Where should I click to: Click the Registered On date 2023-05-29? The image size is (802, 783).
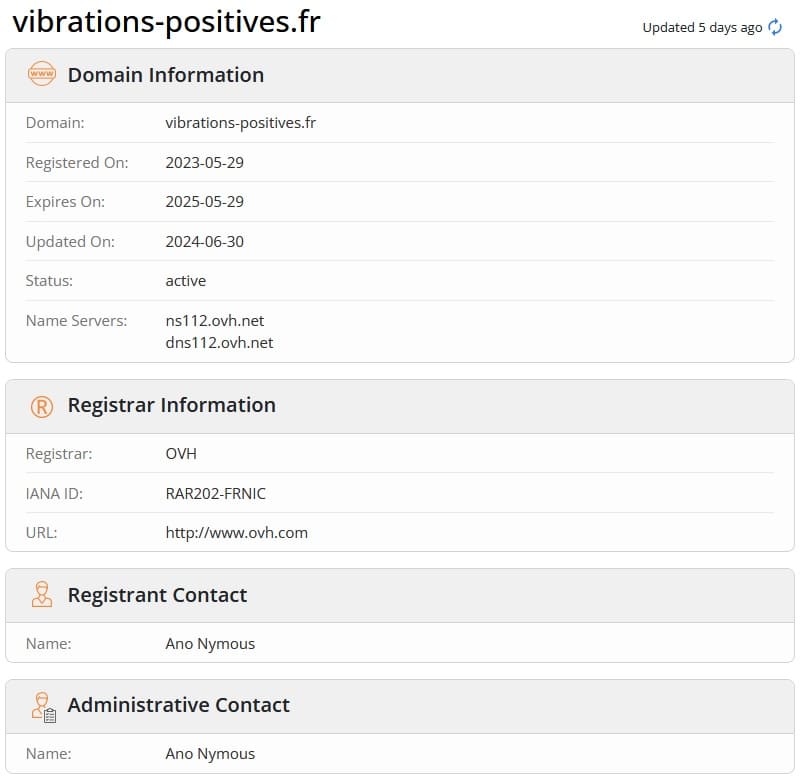(205, 162)
